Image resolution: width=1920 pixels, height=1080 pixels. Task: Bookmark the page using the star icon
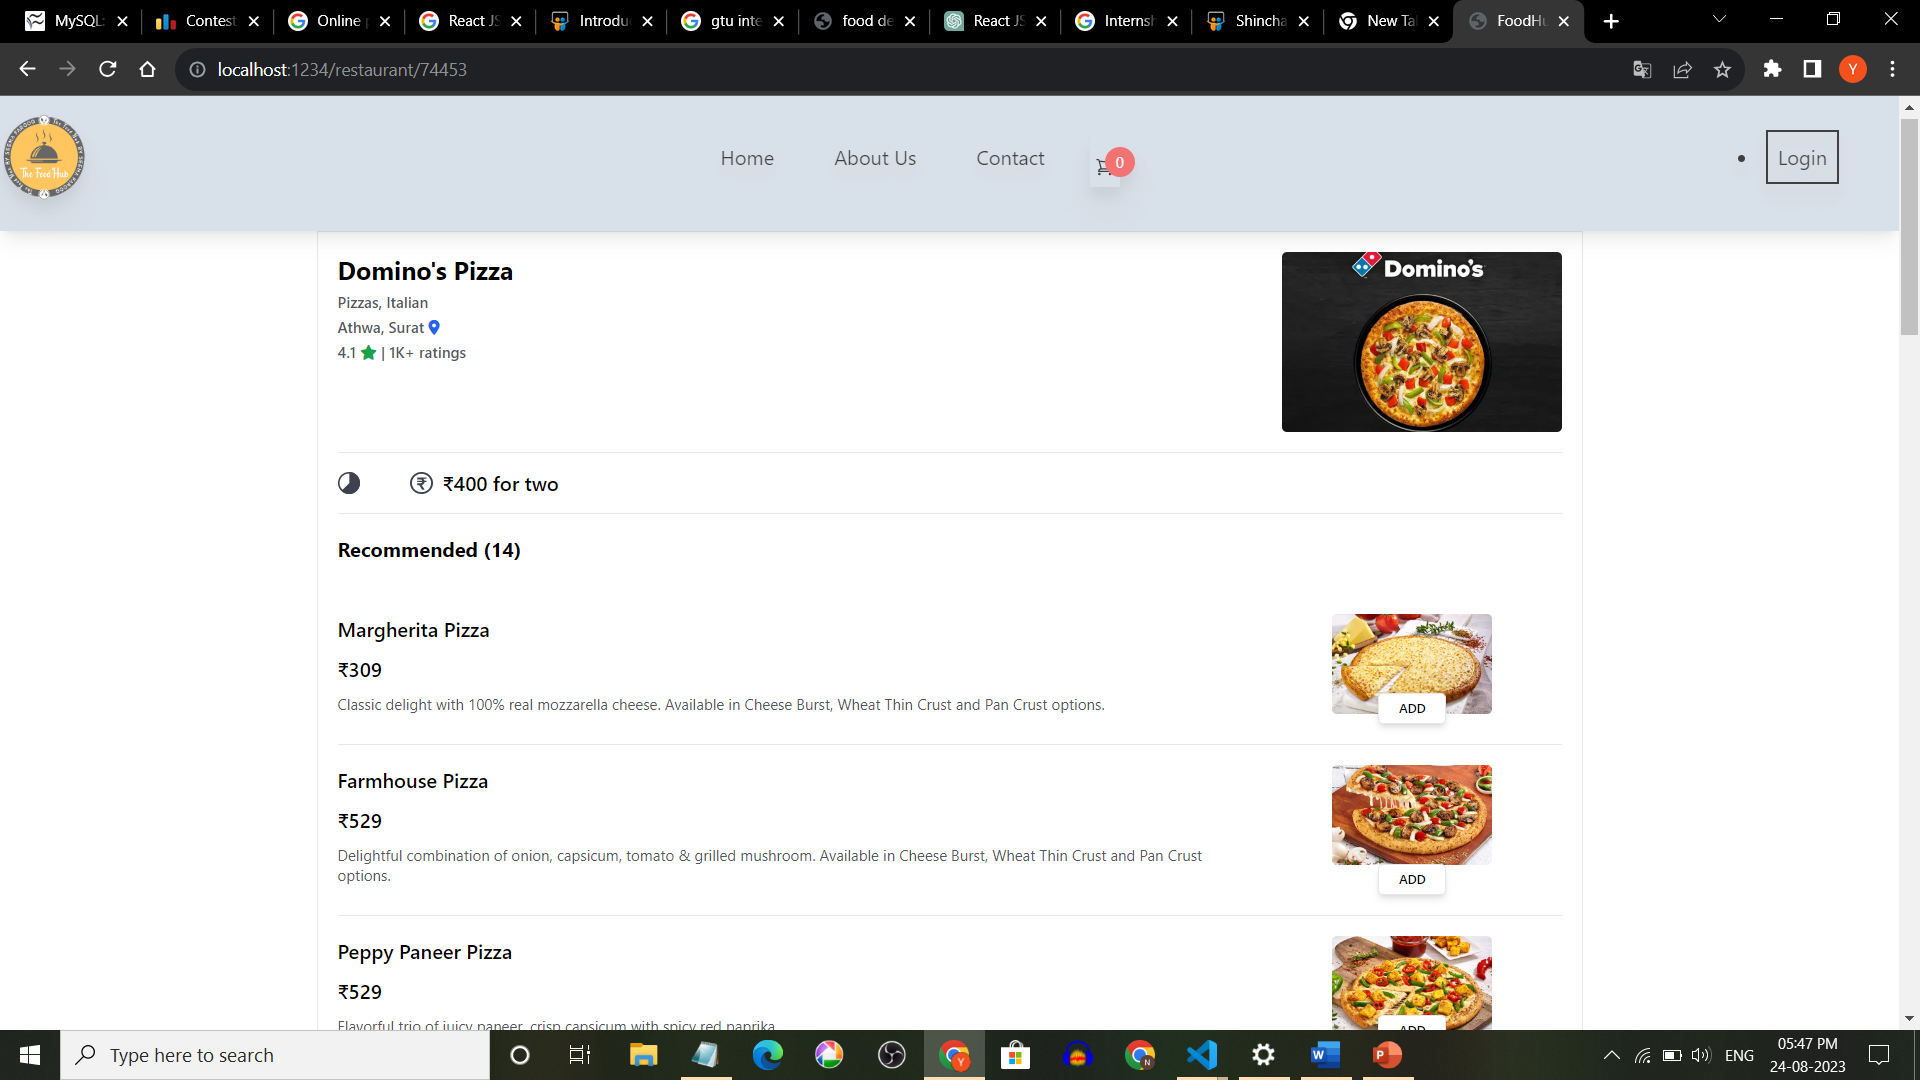pos(1722,69)
